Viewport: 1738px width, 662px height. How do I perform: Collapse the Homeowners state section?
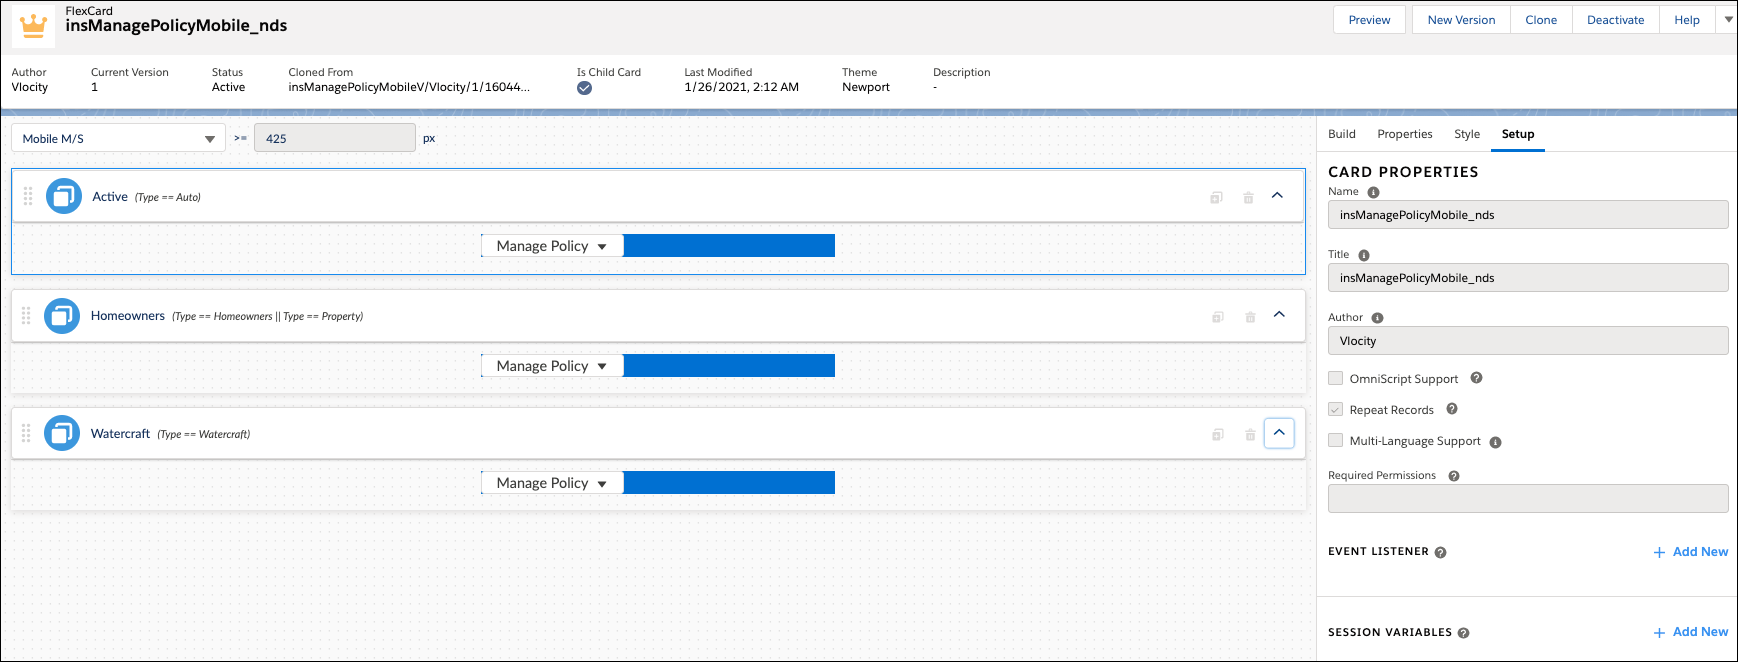[1279, 315]
